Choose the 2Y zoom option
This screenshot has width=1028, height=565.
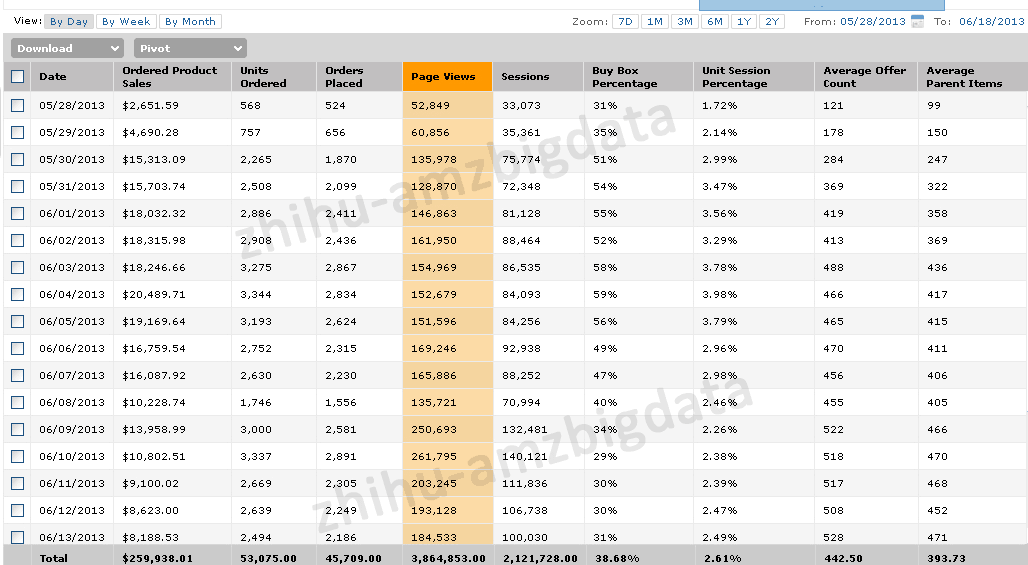(772, 22)
